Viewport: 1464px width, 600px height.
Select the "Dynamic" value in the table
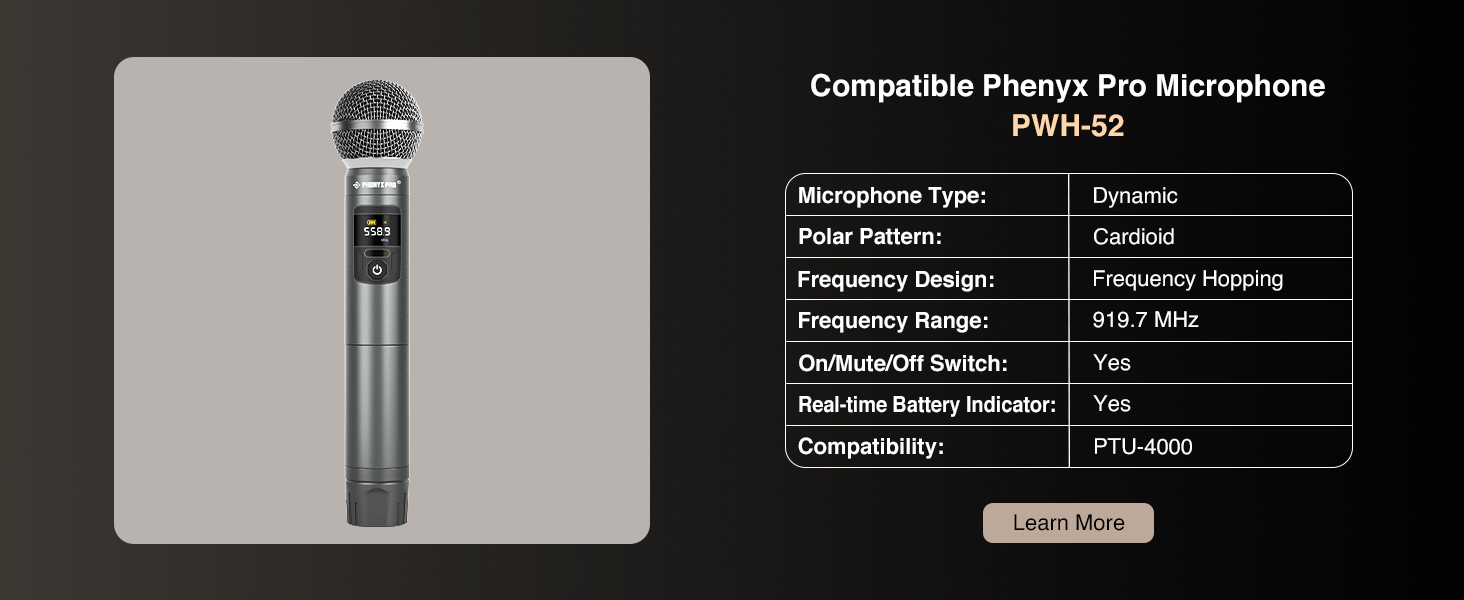1135,196
